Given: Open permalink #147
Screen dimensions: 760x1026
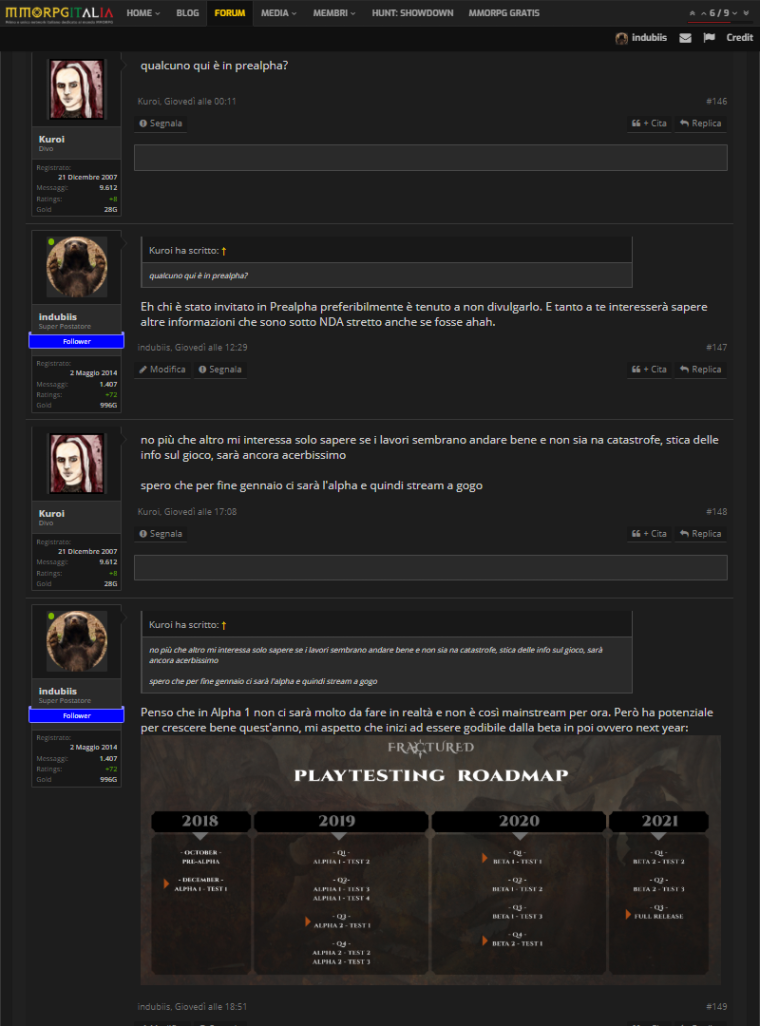Looking at the screenshot, I should [x=716, y=347].
